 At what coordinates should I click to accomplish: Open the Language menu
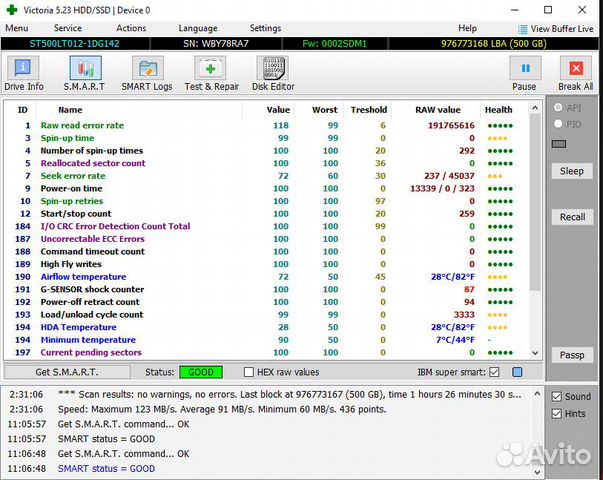click(198, 28)
